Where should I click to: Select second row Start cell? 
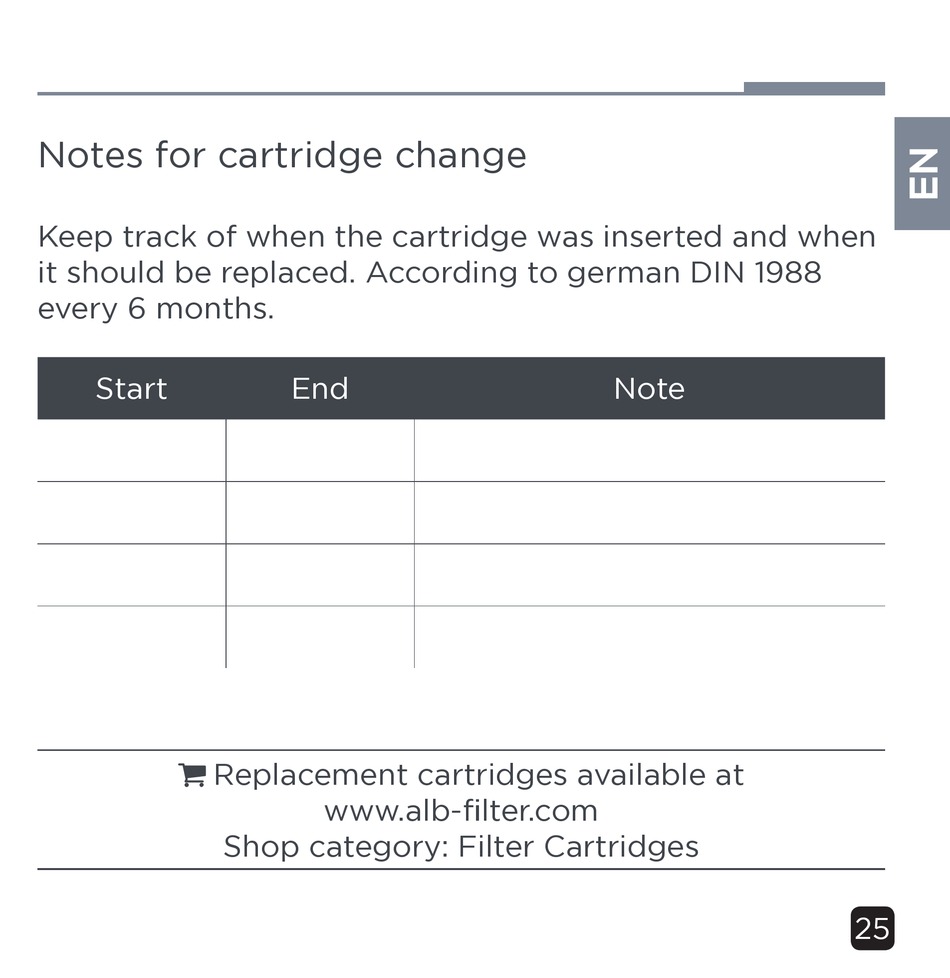[132, 513]
